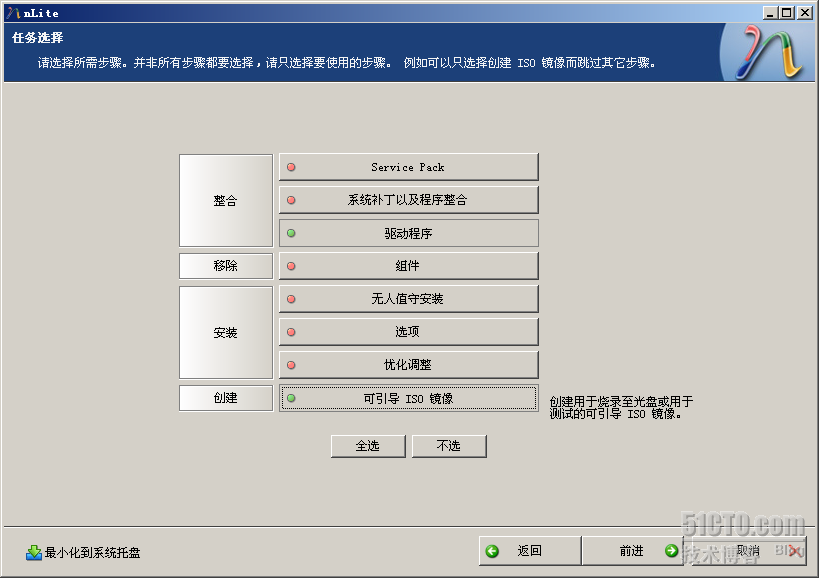Click the 整合 category label
The height and width of the screenshot is (578, 819).
point(226,200)
